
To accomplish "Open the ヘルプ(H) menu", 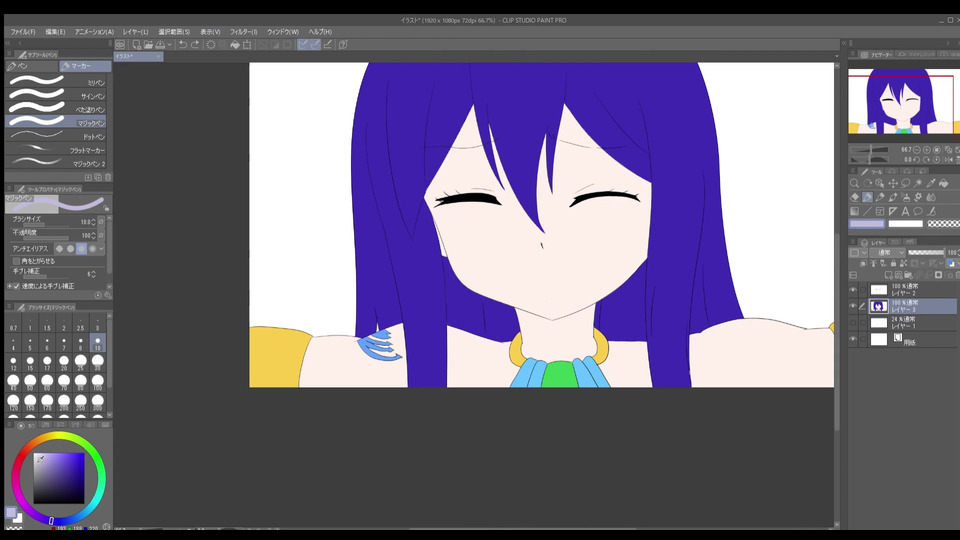I will click(320, 32).
